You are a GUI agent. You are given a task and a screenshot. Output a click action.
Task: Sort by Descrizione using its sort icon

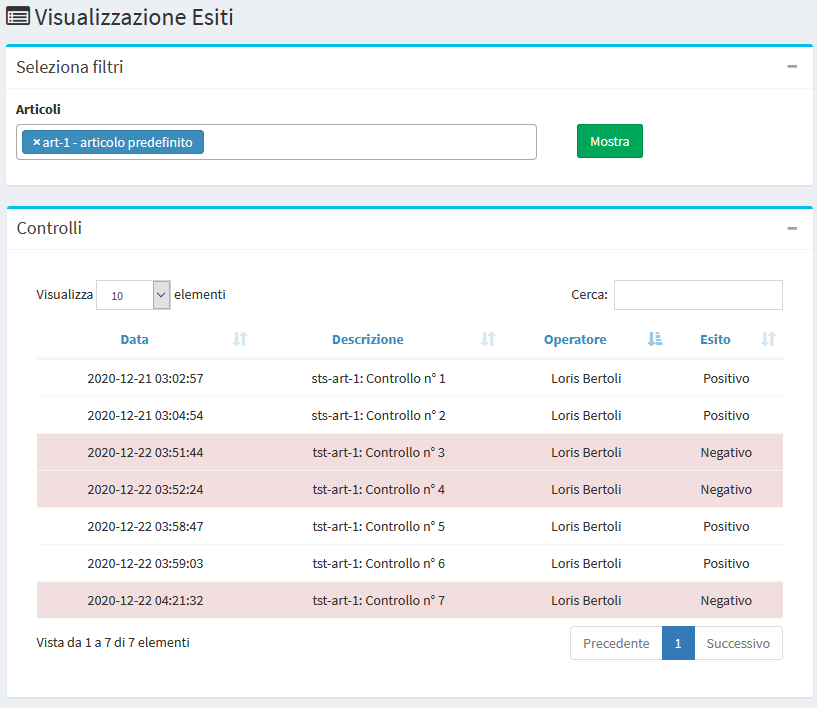(488, 339)
